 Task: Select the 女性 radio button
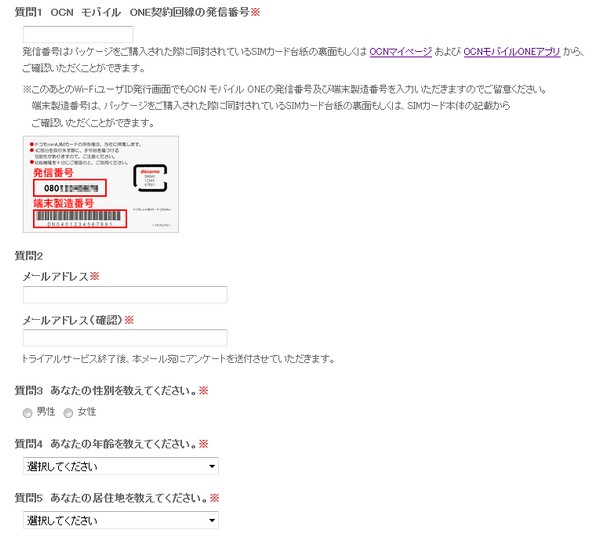68,413
